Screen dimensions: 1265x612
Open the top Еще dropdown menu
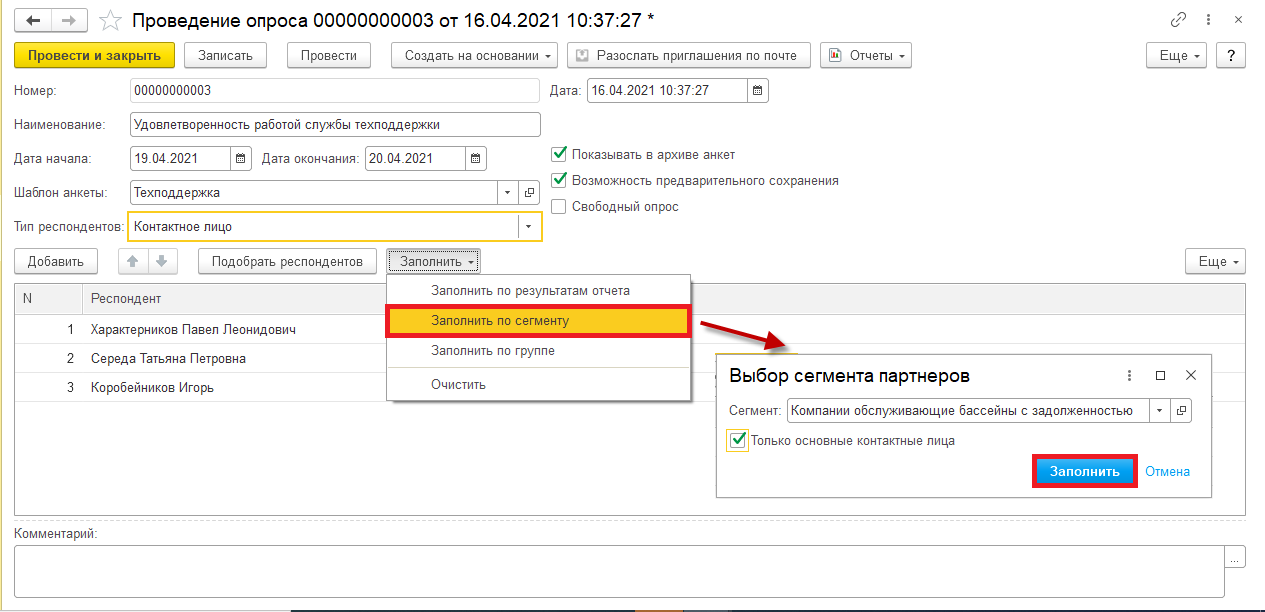coord(1177,55)
